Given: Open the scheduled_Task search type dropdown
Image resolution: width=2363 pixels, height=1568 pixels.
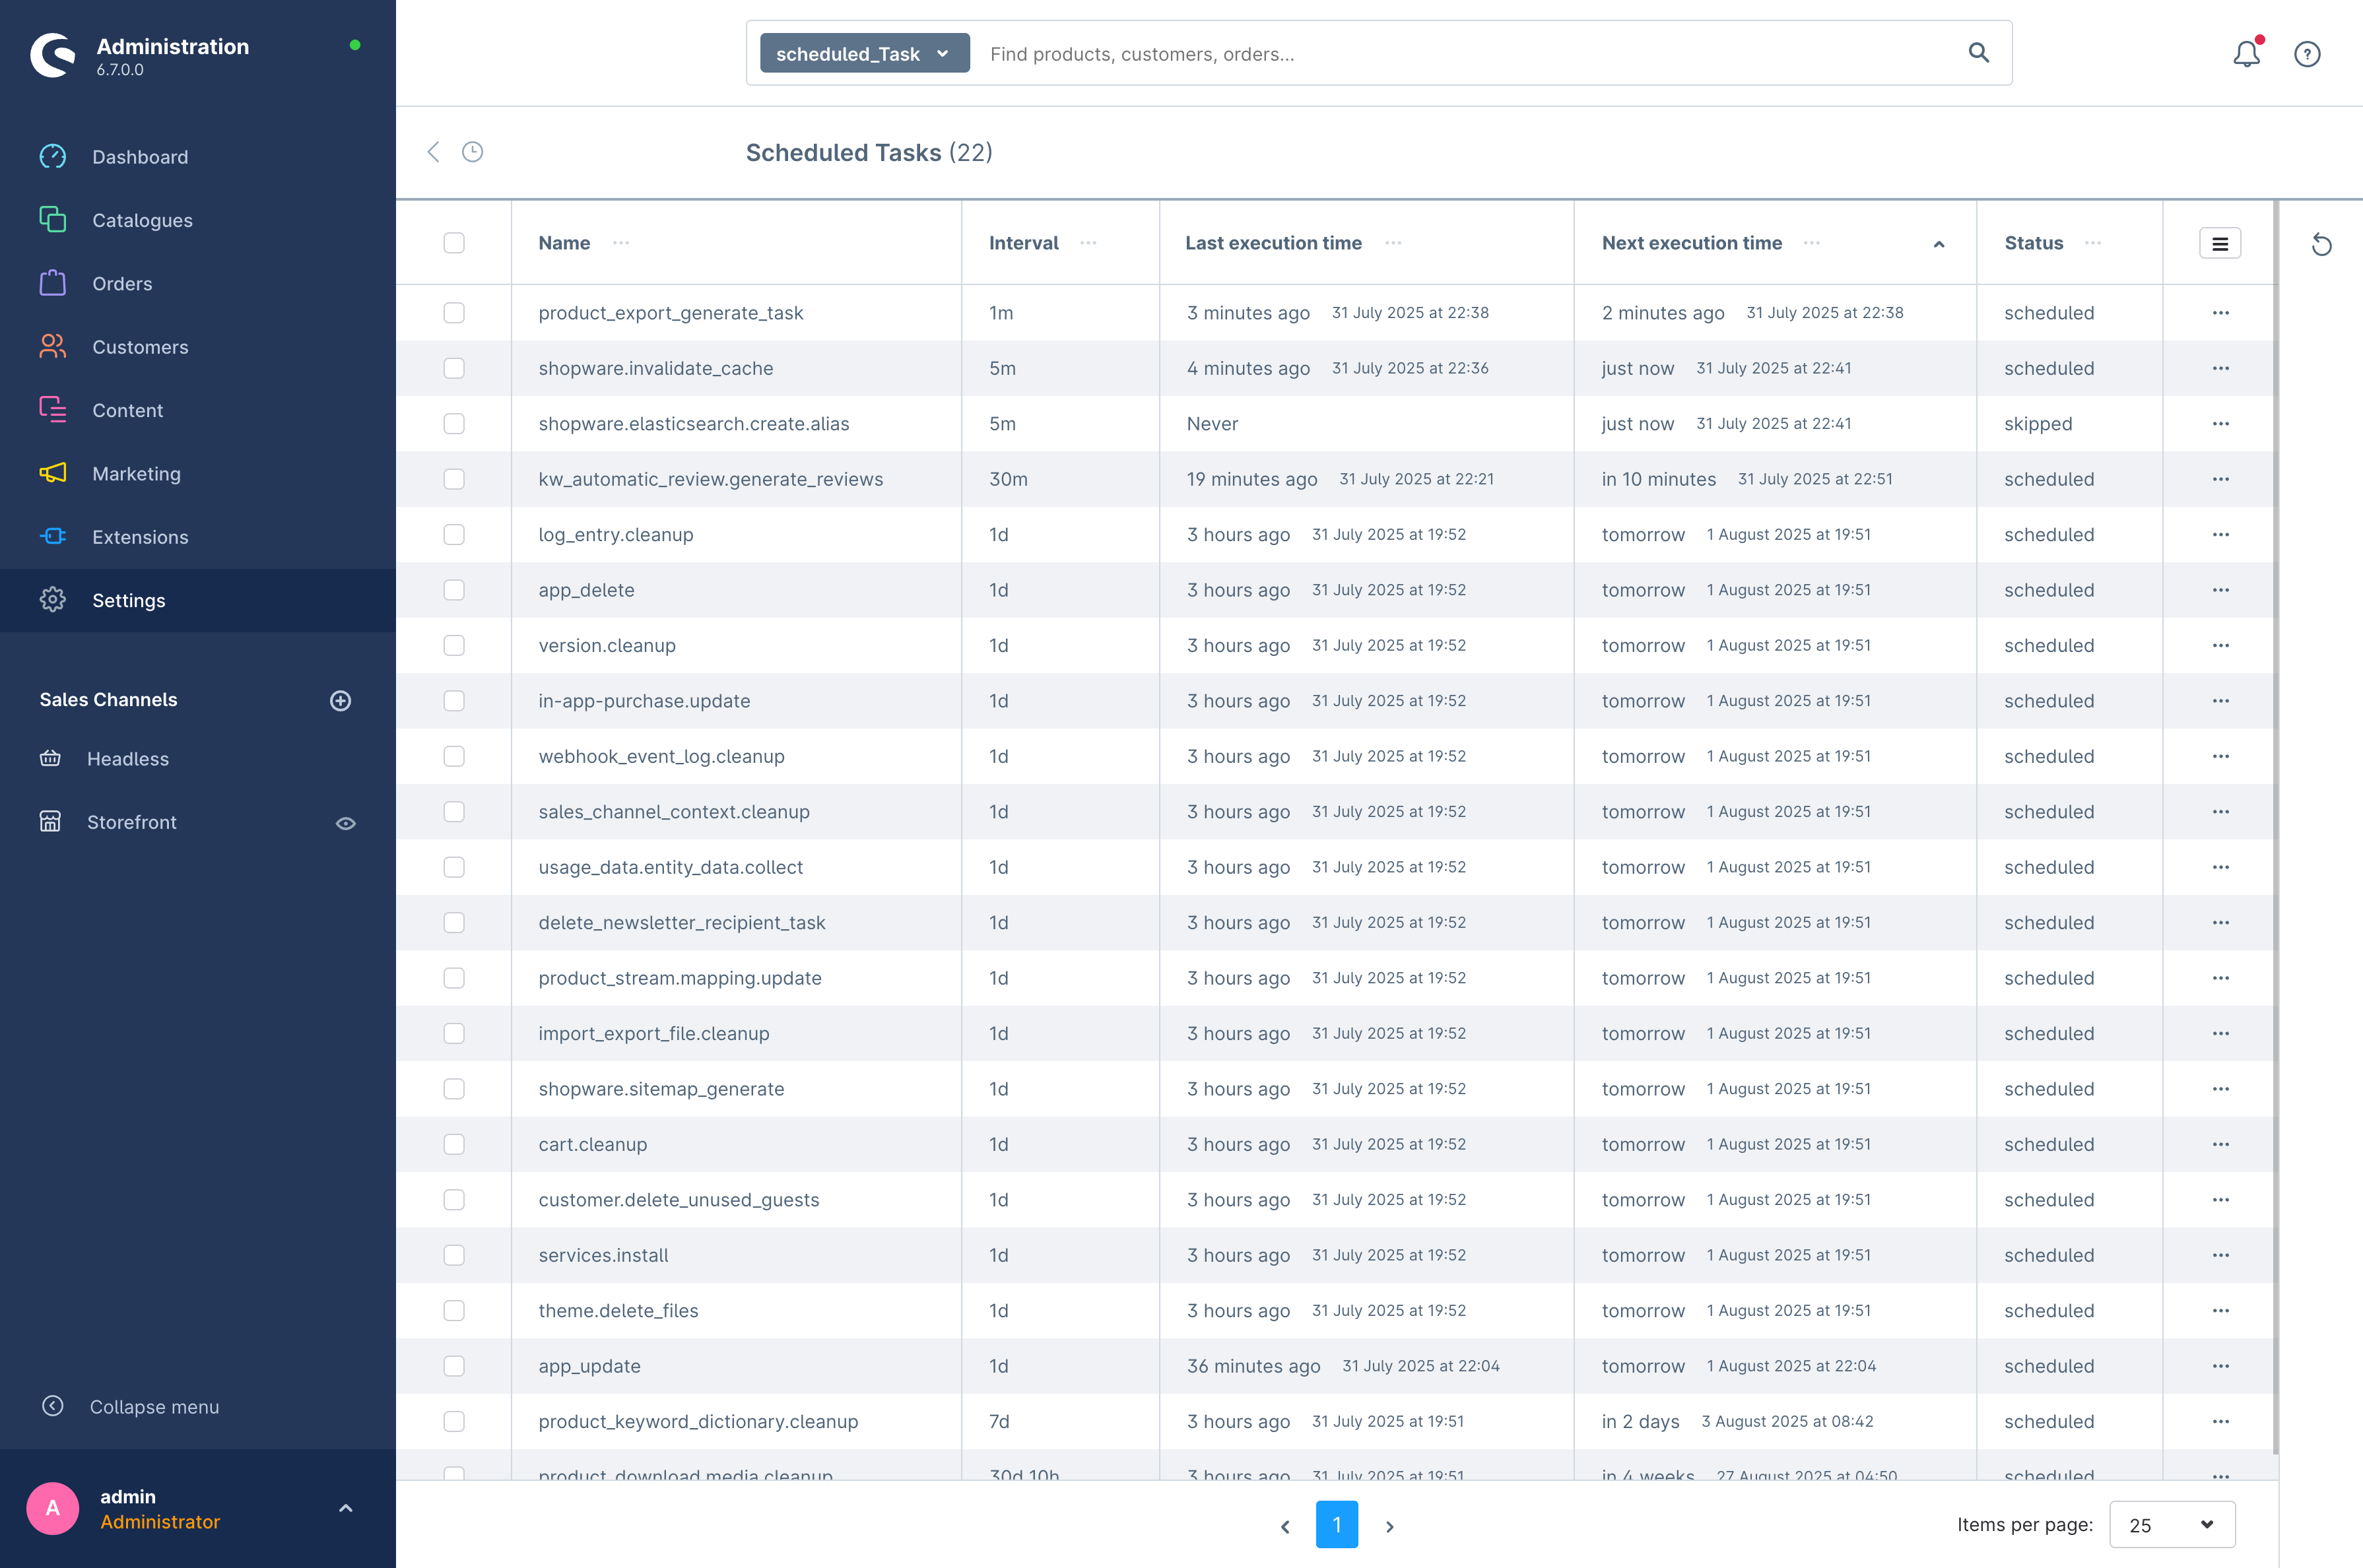Looking at the screenshot, I should click(864, 54).
